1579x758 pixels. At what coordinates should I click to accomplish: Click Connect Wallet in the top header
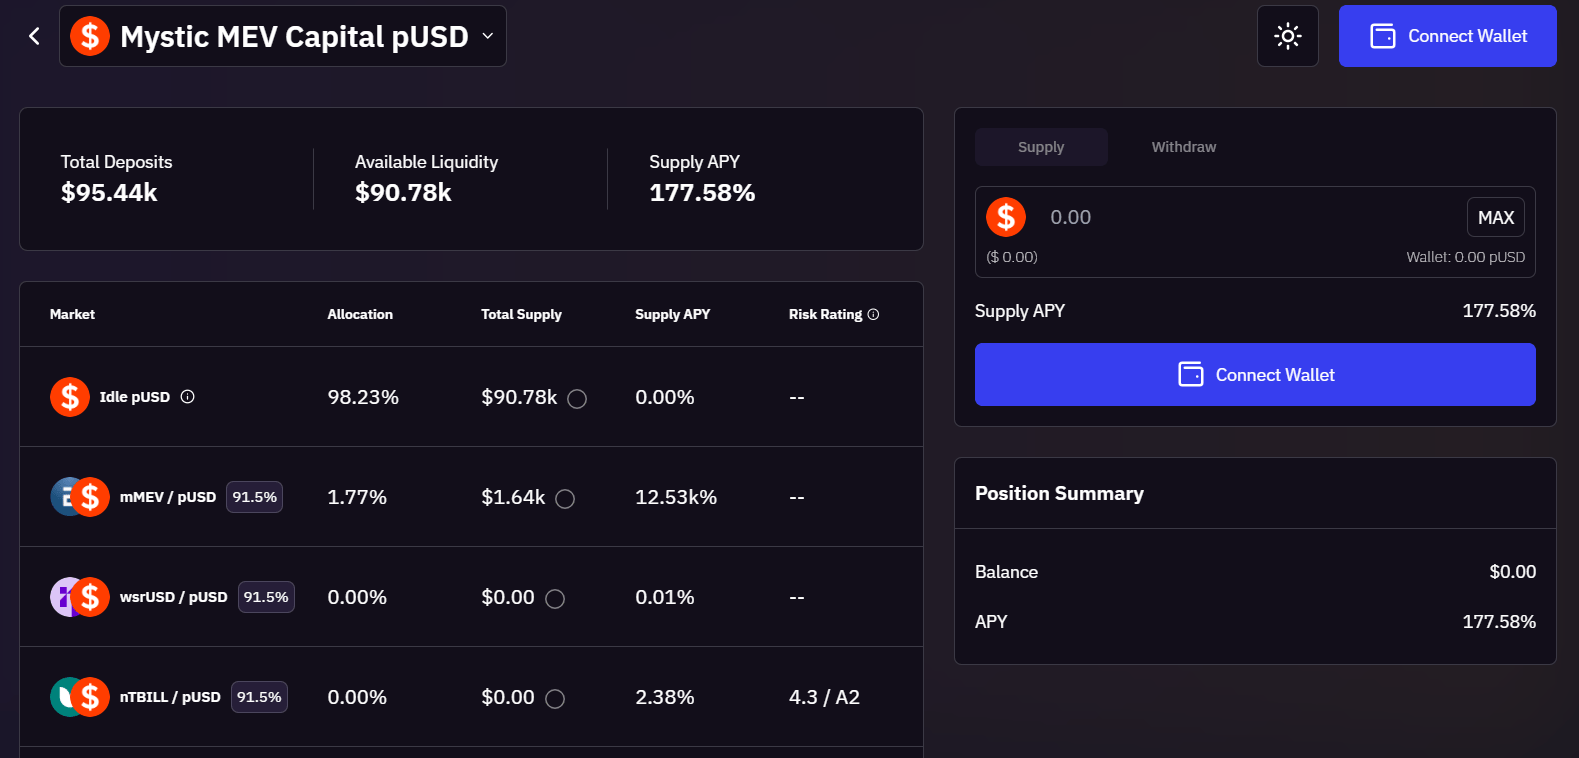coord(1447,36)
